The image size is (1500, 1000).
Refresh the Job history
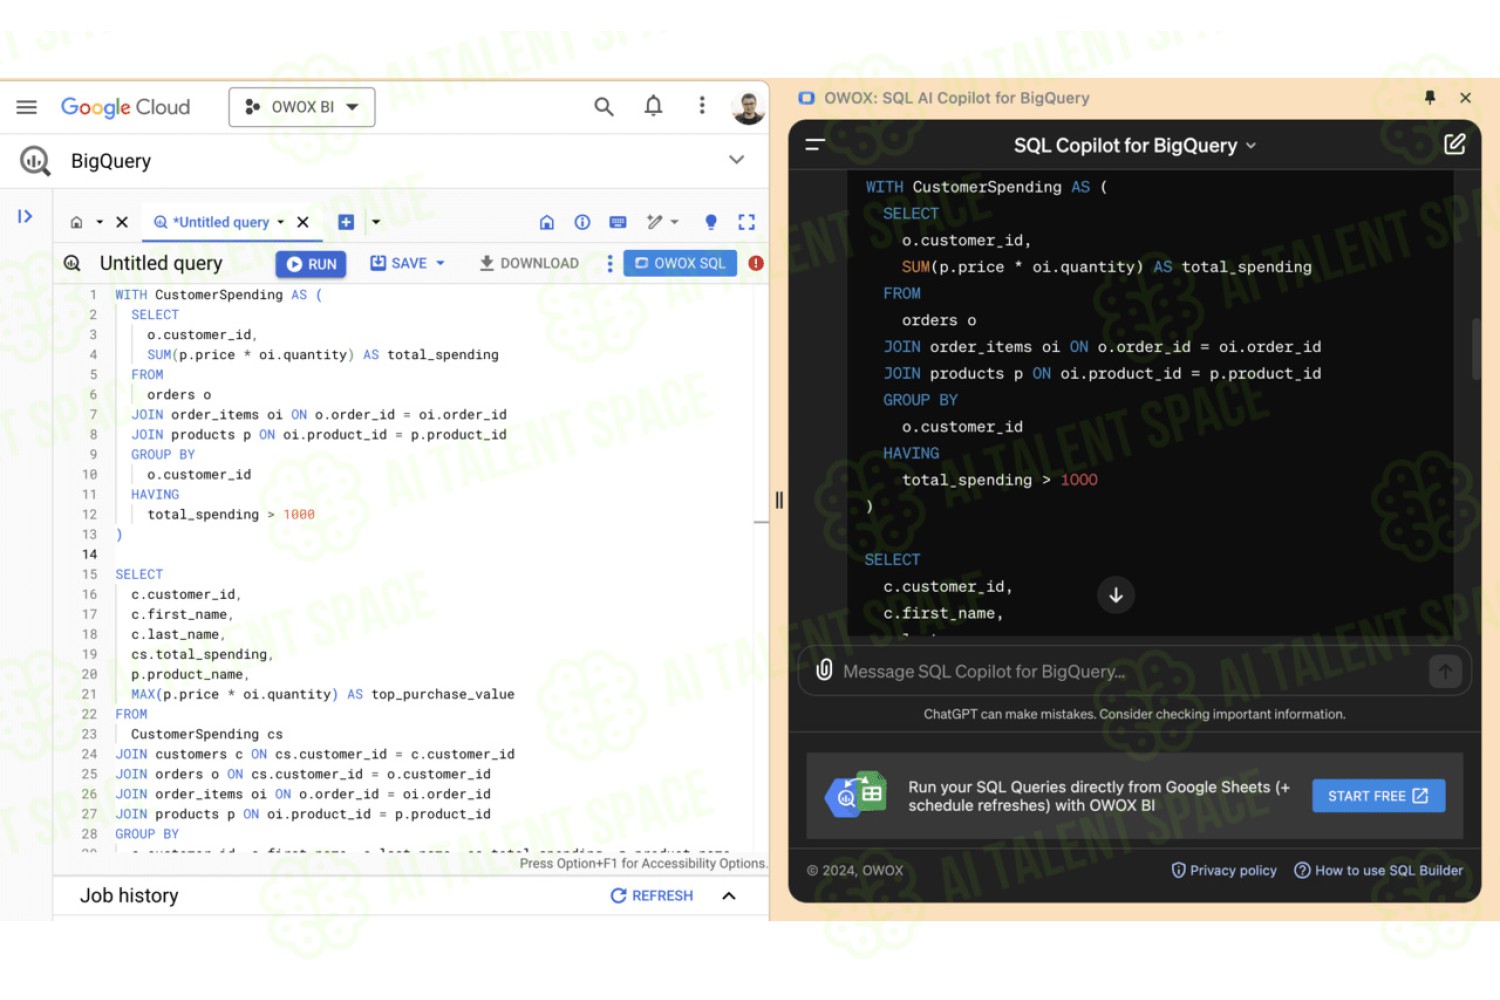tap(652, 896)
